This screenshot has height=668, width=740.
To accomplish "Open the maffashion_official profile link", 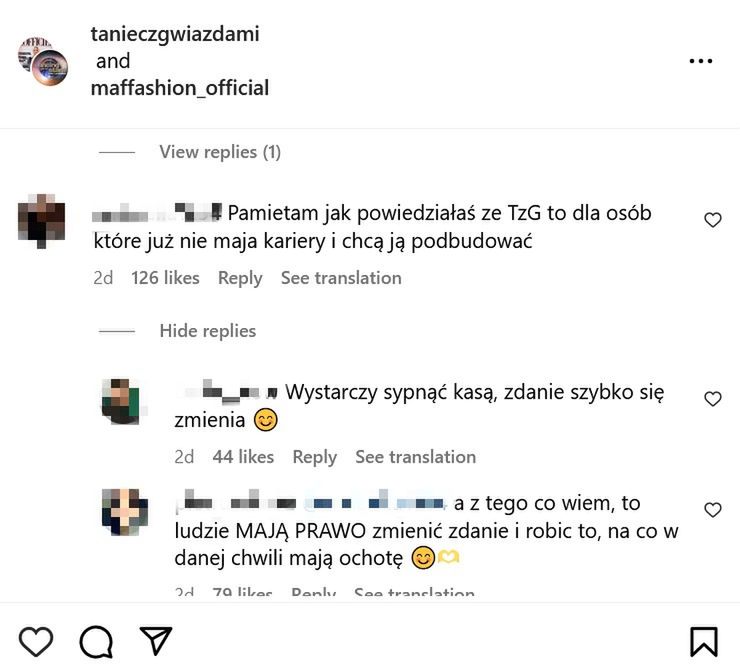I will [180, 88].
